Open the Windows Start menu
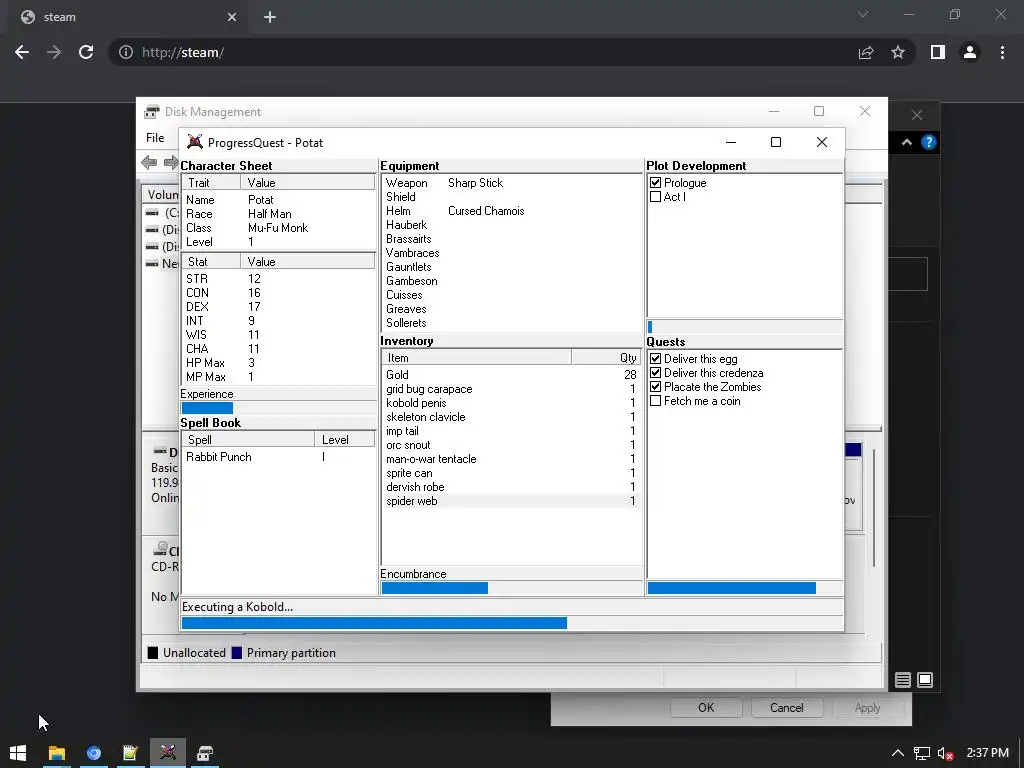Screen dimensions: 1024x768 point(18,753)
